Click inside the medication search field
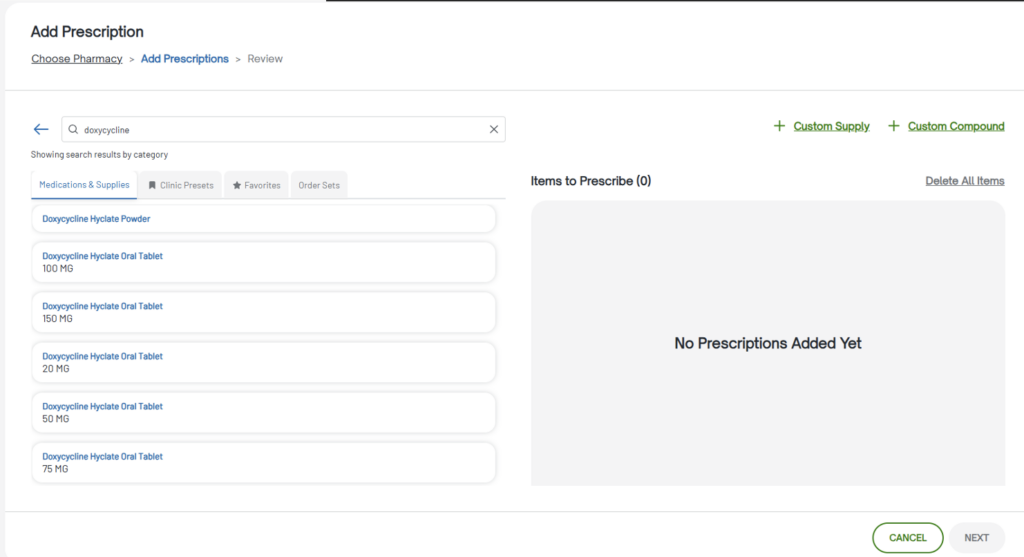1024x557 pixels. pyautogui.click(x=280, y=129)
